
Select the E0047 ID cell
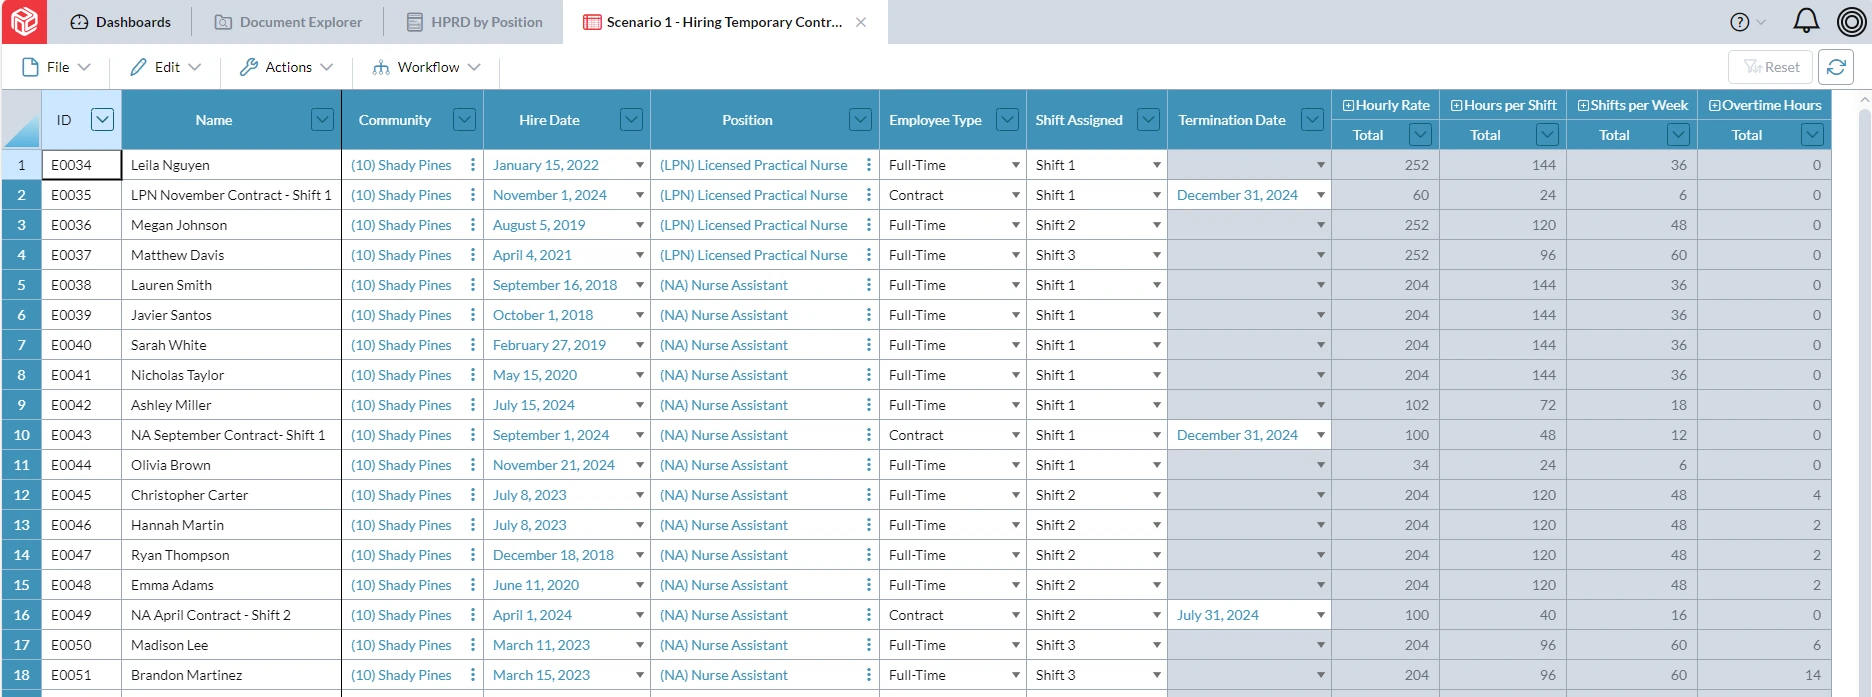coord(82,555)
